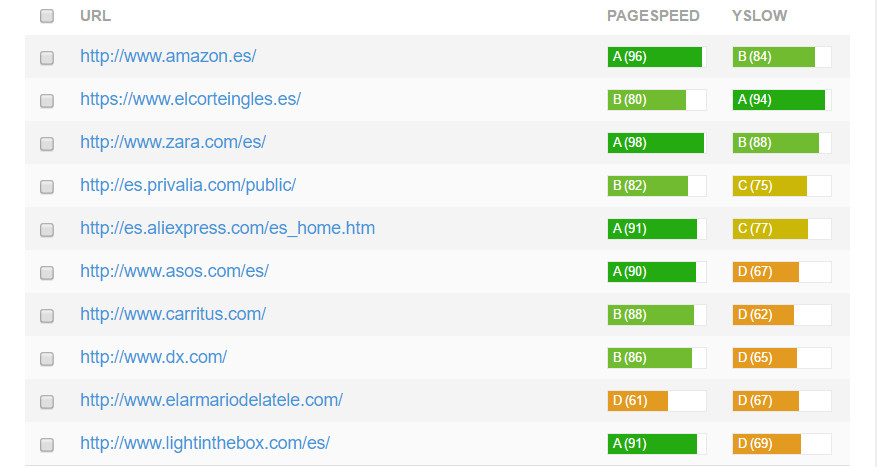Viewport: 877px width, 467px height.
Task: Check the box for amazon.es row
Action: [47, 58]
